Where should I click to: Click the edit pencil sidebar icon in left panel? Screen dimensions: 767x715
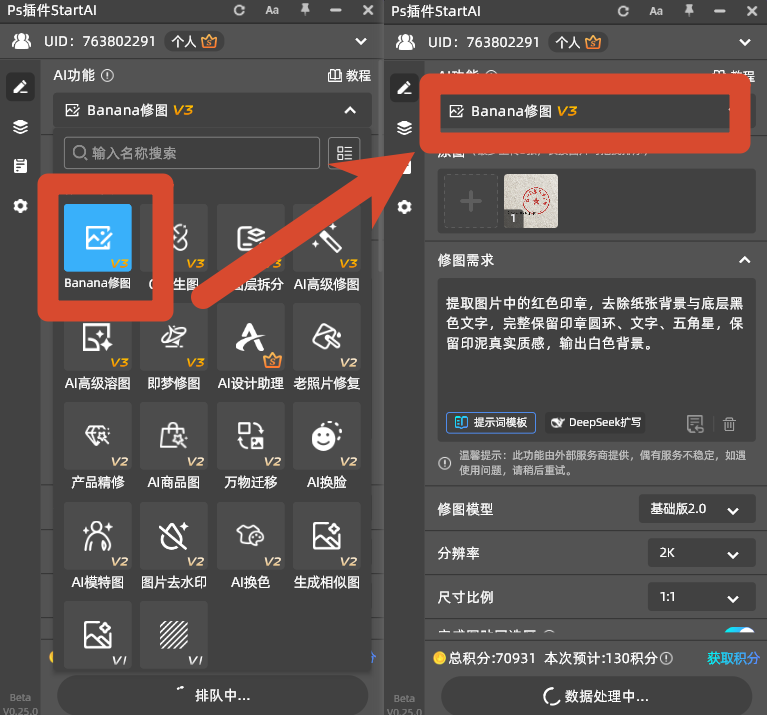pos(20,87)
